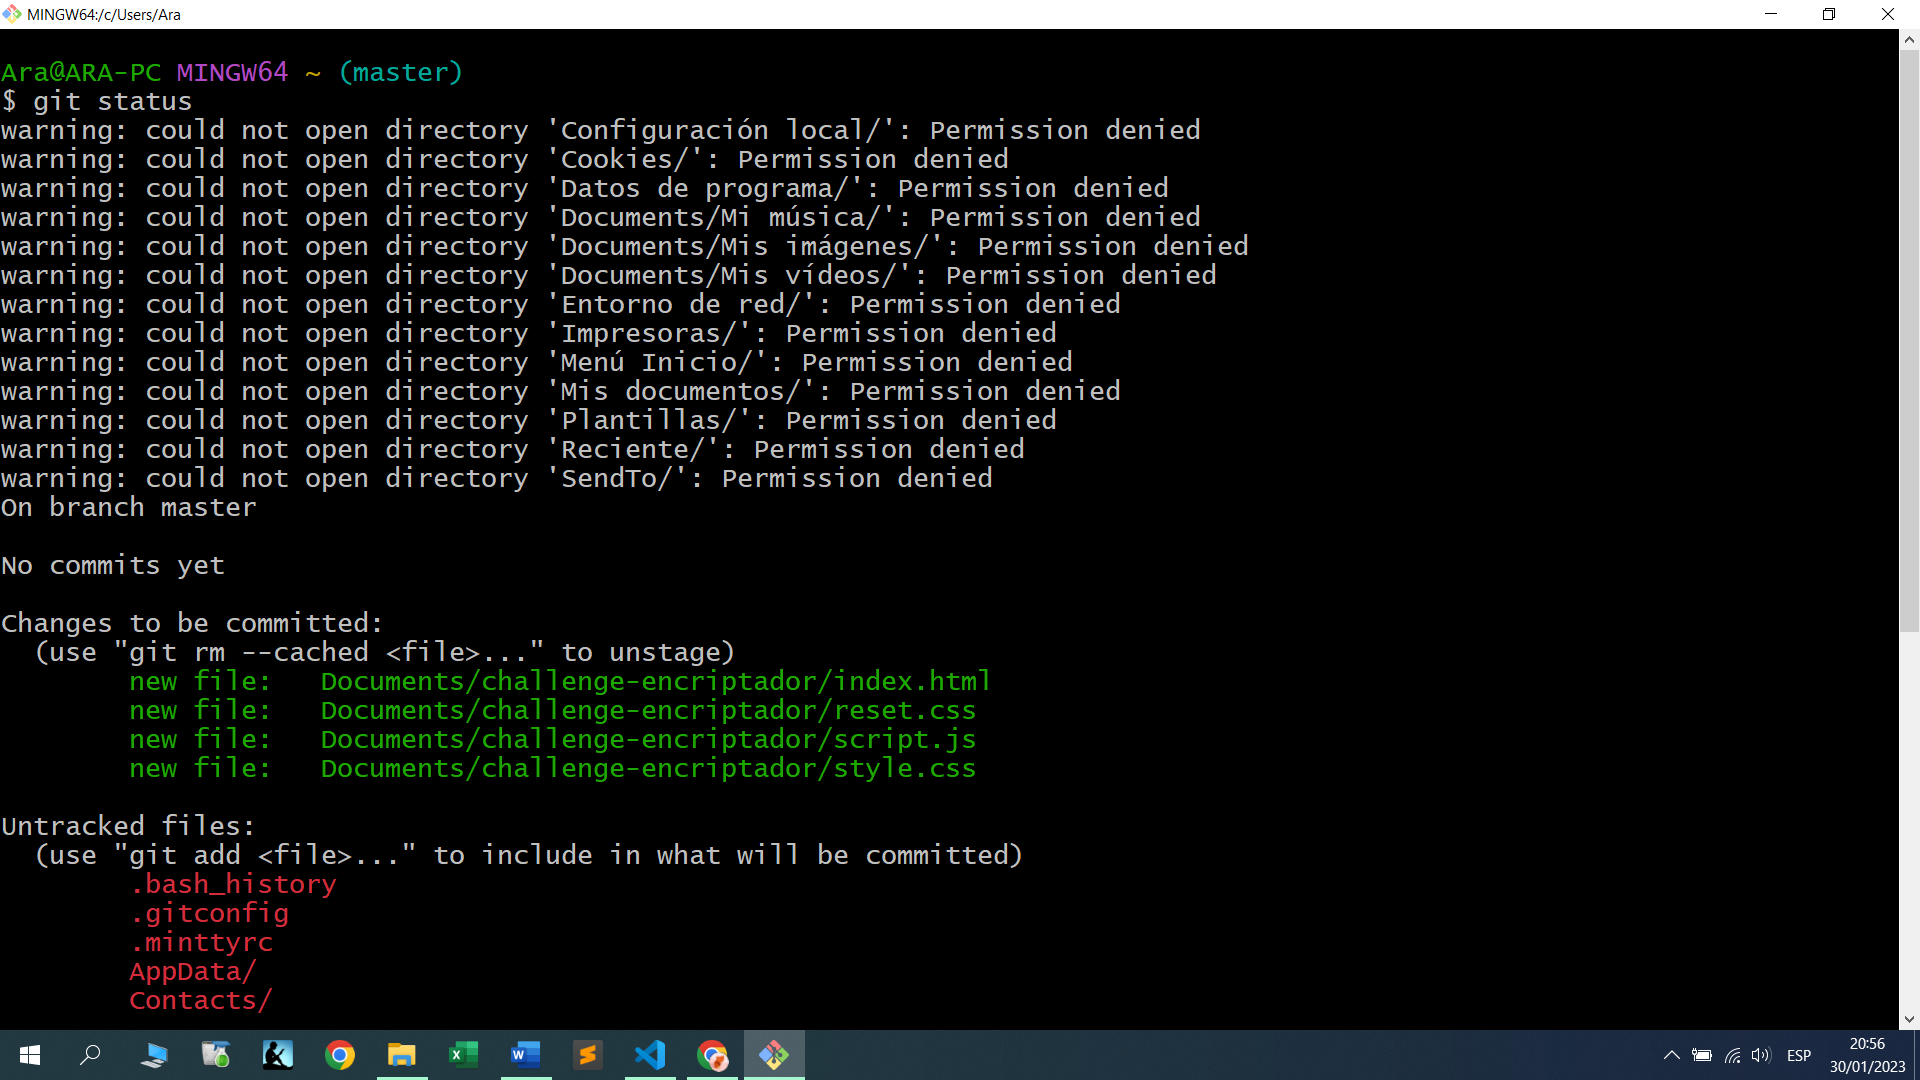This screenshot has width=1920, height=1080.
Task: Open the Wi-Fi network icon
Action: click(1733, 1055)
